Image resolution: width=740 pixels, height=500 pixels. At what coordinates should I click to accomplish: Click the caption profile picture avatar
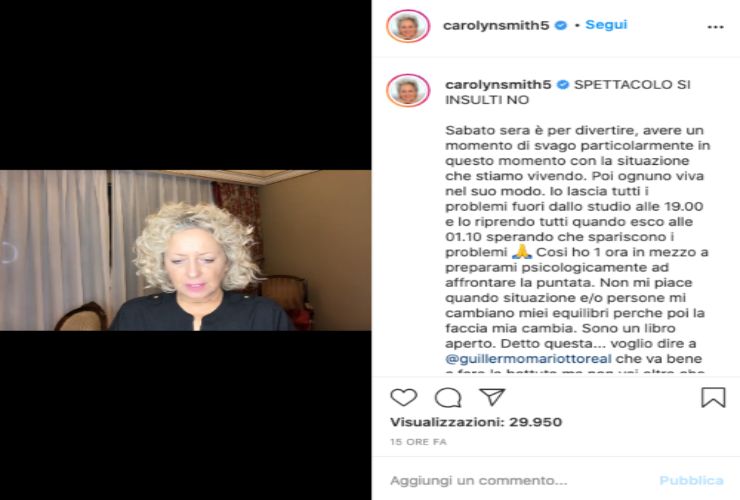(408, 90)
